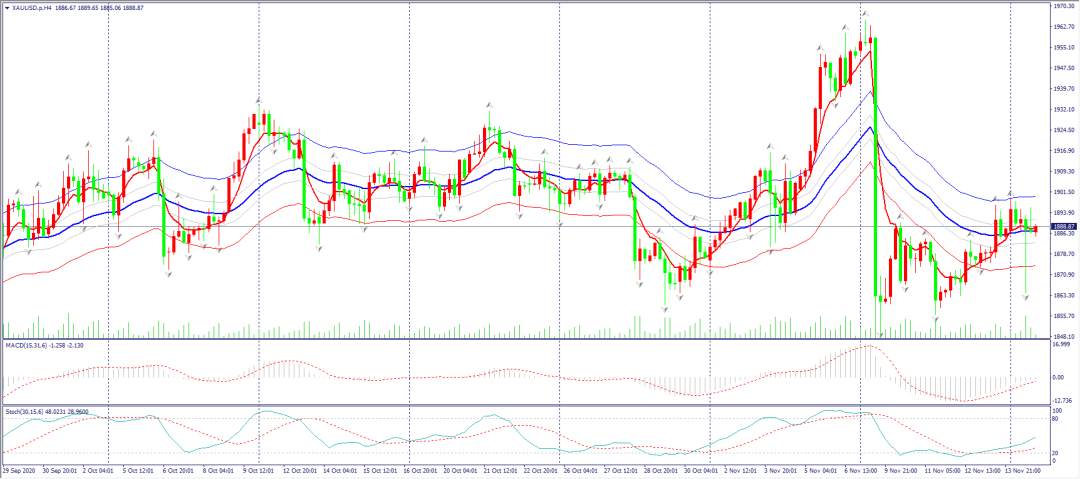Click the 1955.10 price axis label
Screen dimensions: 1080x479
(x=1065, y=48)
